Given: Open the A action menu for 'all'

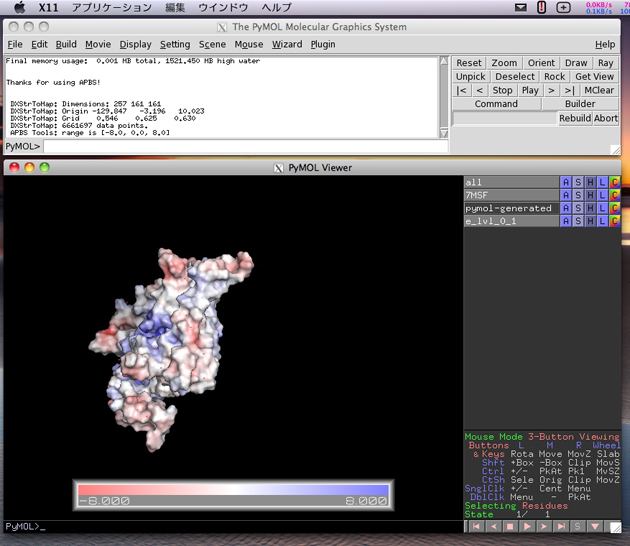Looking at the screenshot, I should click(x=566, y=182).
